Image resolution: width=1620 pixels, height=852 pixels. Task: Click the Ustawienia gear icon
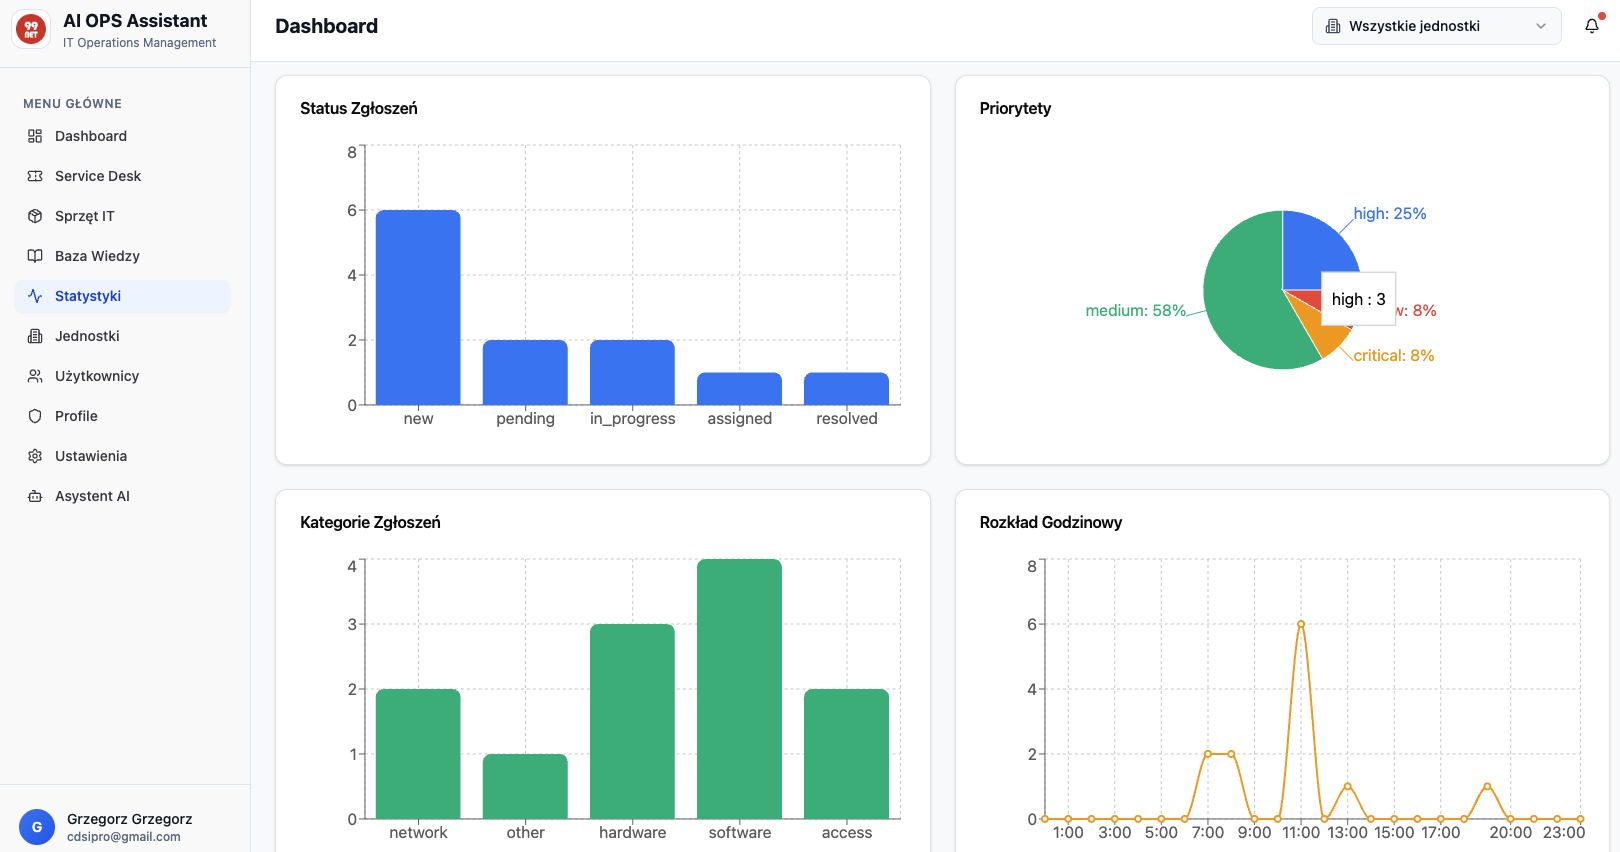(35, 456)
